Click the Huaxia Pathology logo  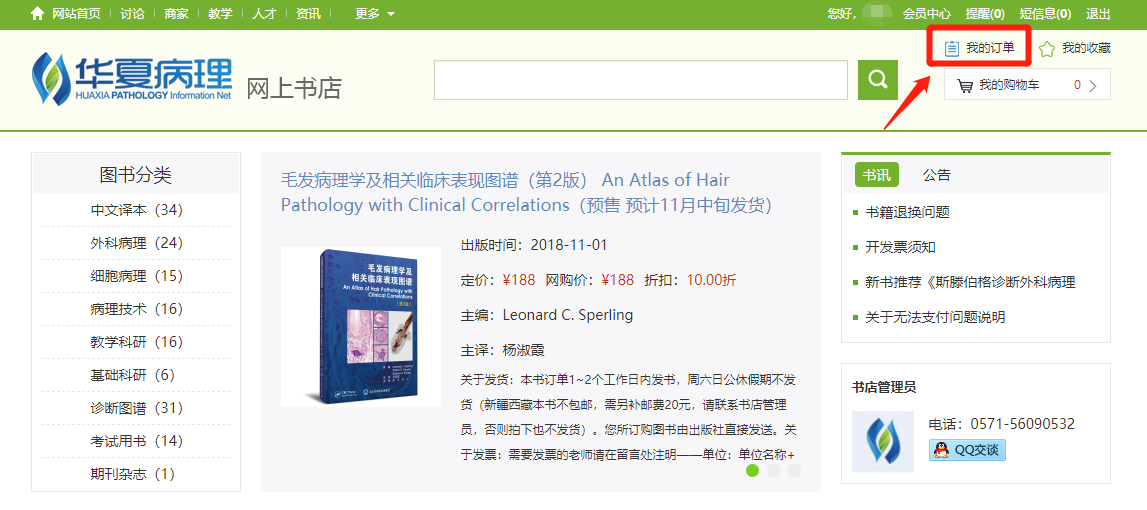[x=132, y=77]
